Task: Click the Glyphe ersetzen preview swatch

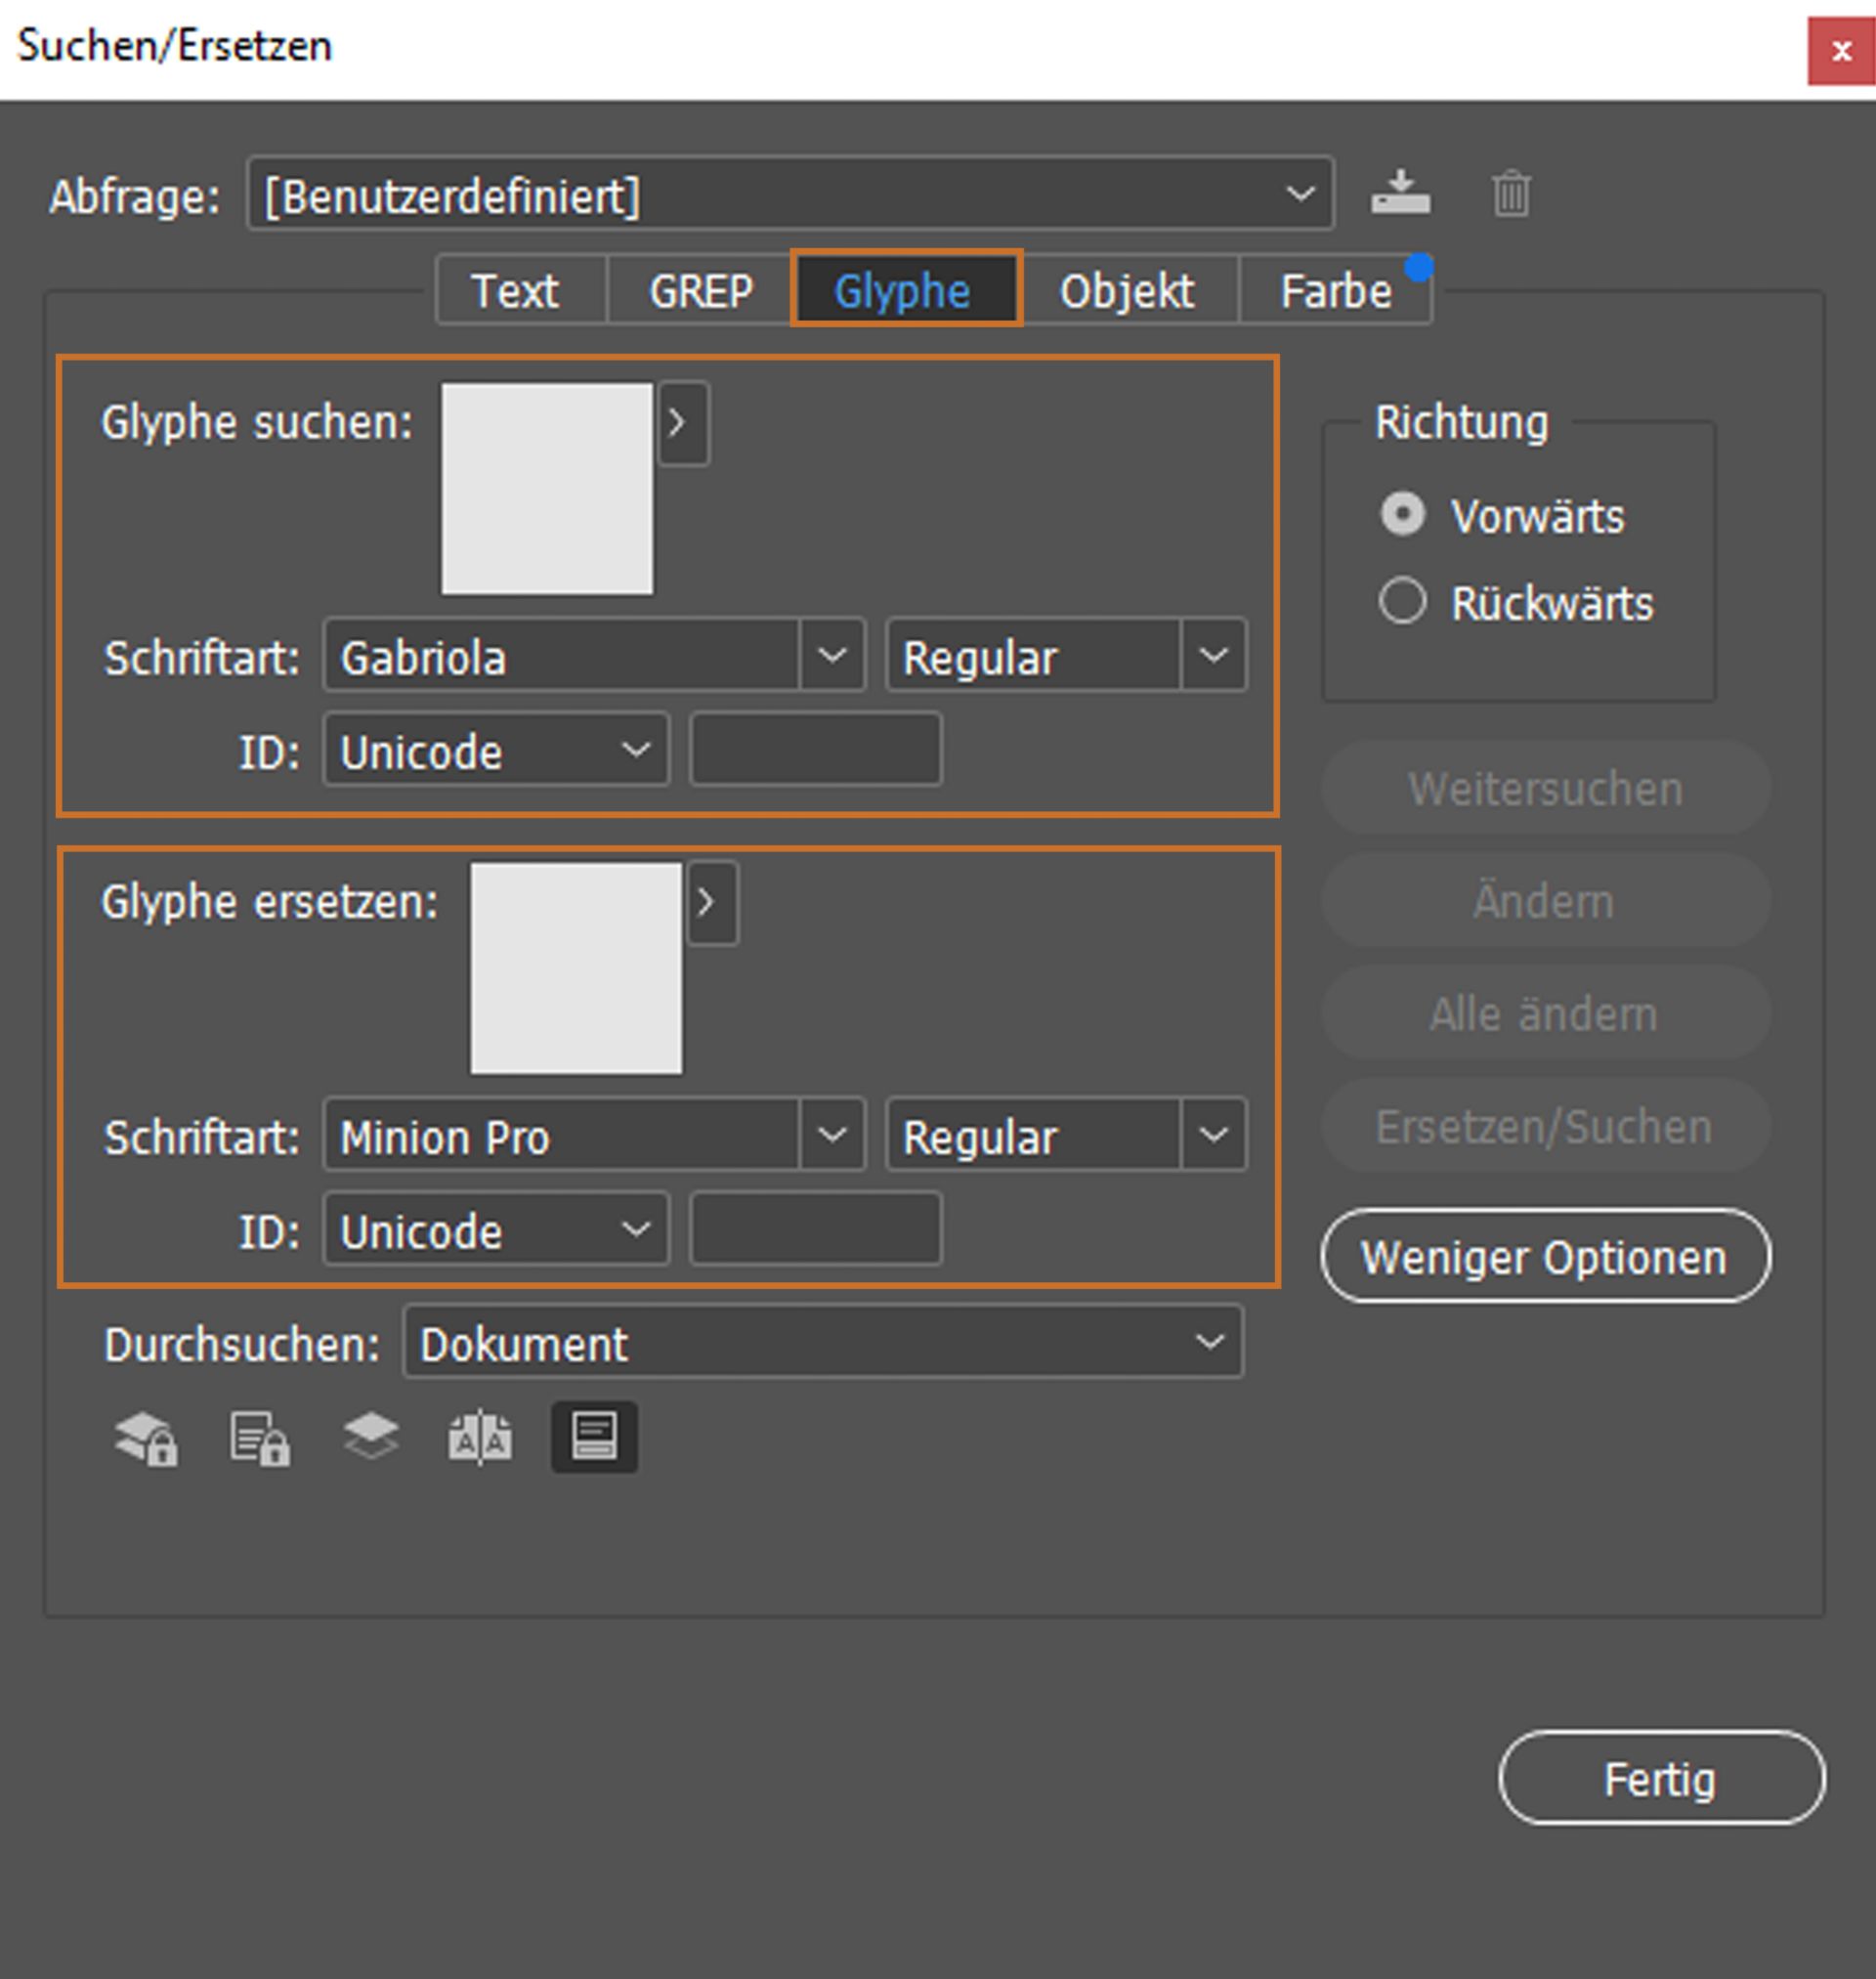Action: pyautogui.click(x=576, y=969)
